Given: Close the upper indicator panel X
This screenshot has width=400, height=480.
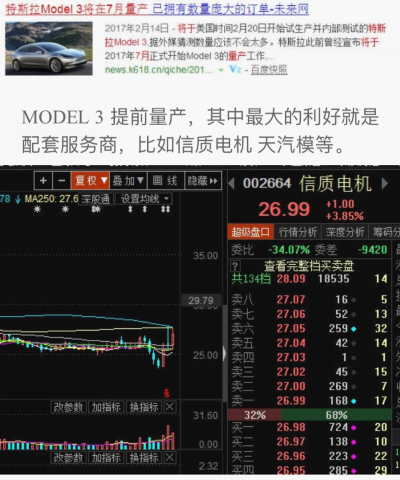Looking at the screenshot, I should pyautogui.click(x=169, y=407).
